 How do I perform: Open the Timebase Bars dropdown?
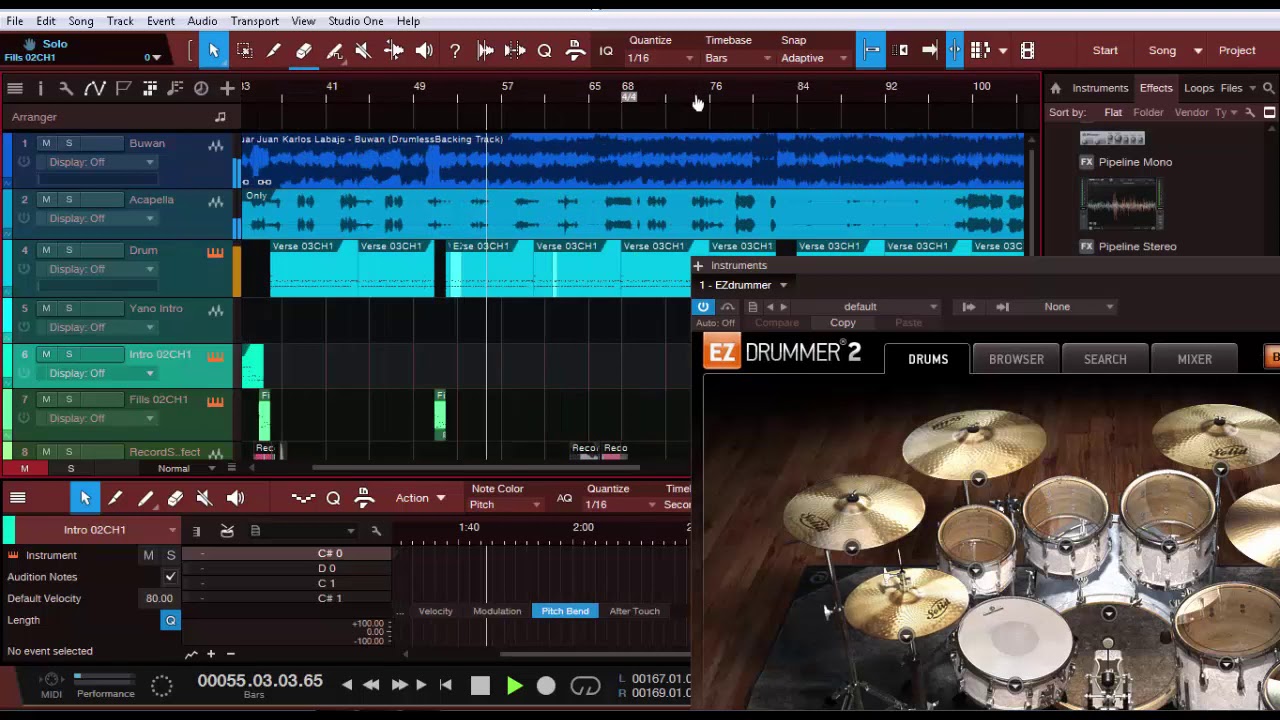737,58
